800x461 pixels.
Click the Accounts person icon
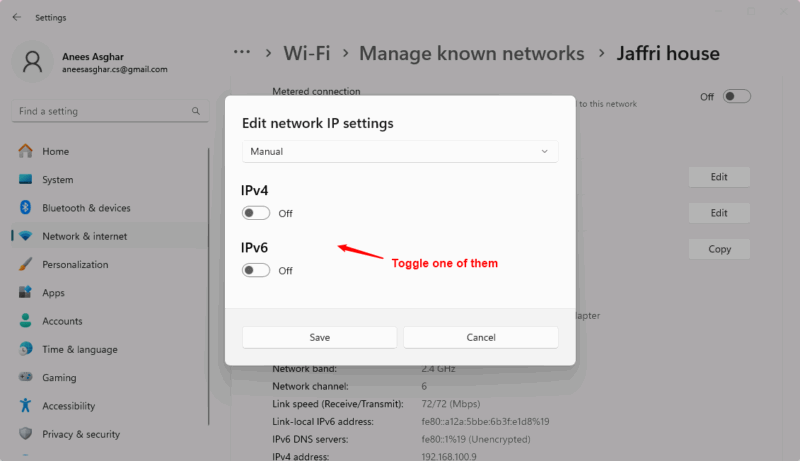click(x=25, y=321)
